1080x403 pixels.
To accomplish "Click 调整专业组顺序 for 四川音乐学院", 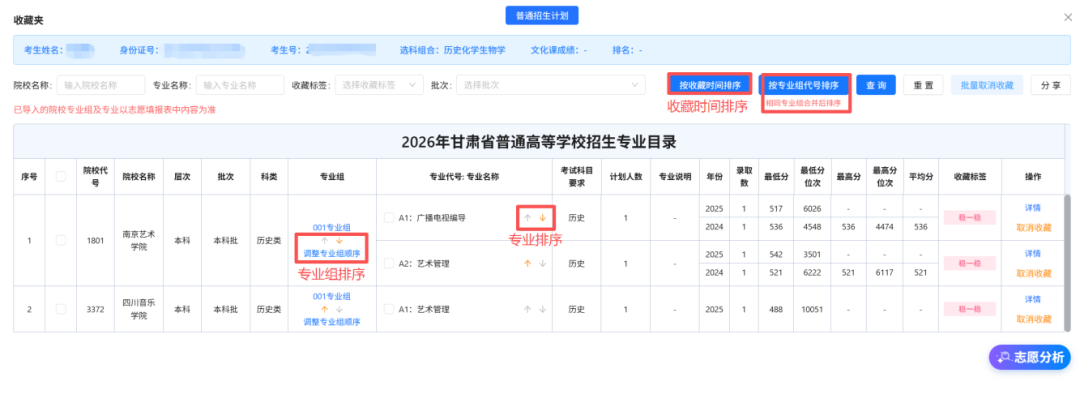I will [x=331, y=322].
